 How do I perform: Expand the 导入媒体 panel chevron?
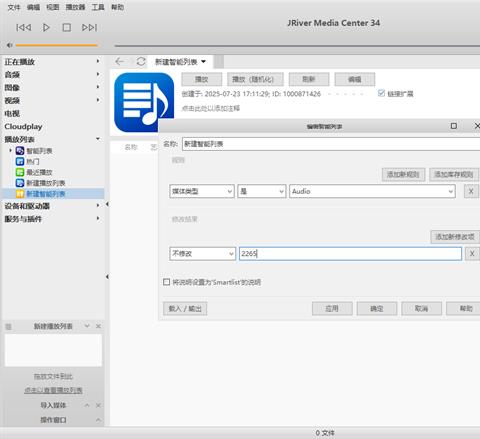click(87, 405)
